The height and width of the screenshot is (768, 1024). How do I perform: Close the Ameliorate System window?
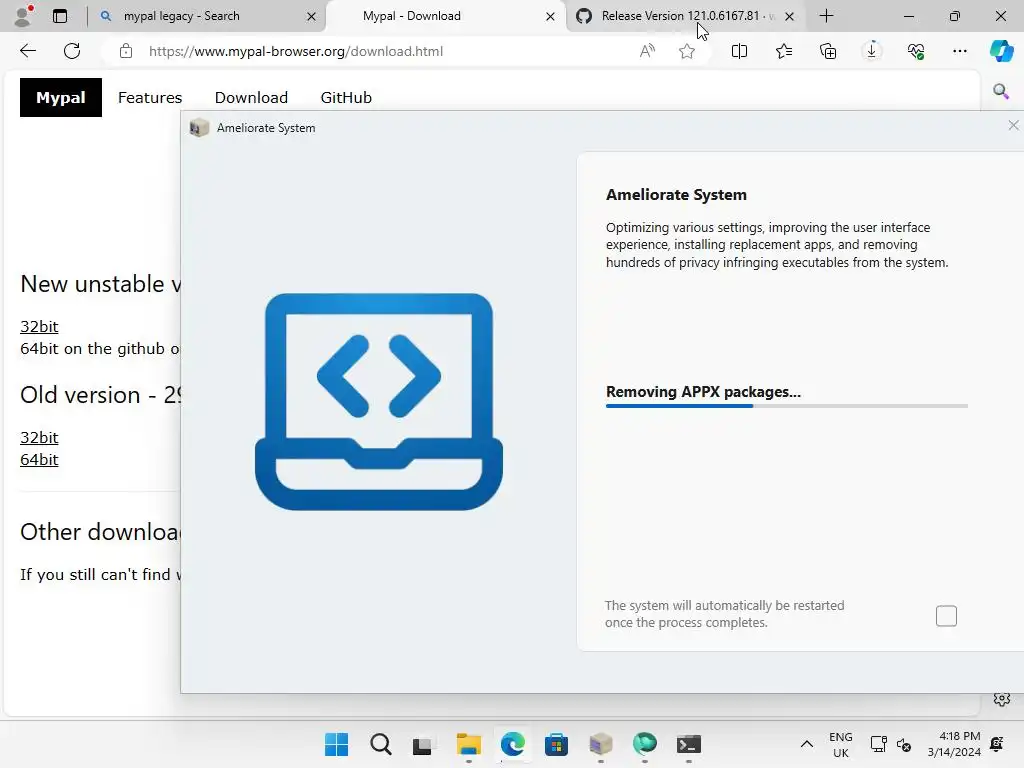[1014, 125]
